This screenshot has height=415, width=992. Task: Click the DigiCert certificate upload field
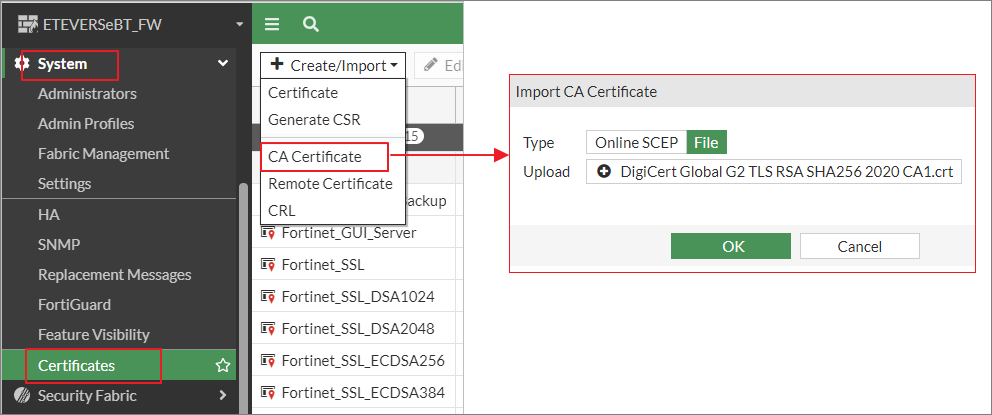point(774,171)
